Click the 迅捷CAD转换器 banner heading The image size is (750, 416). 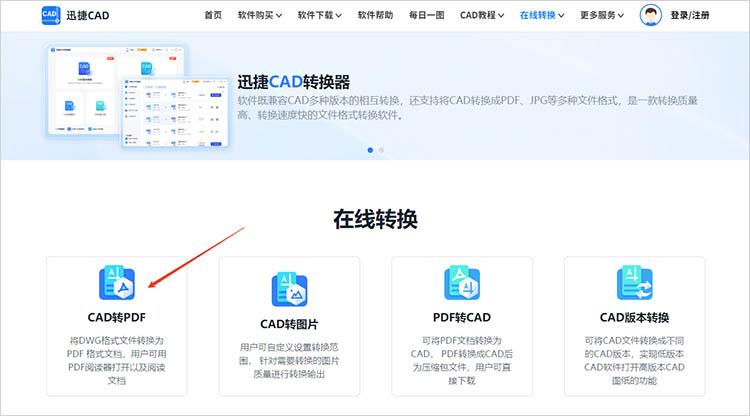coord(294,82)
